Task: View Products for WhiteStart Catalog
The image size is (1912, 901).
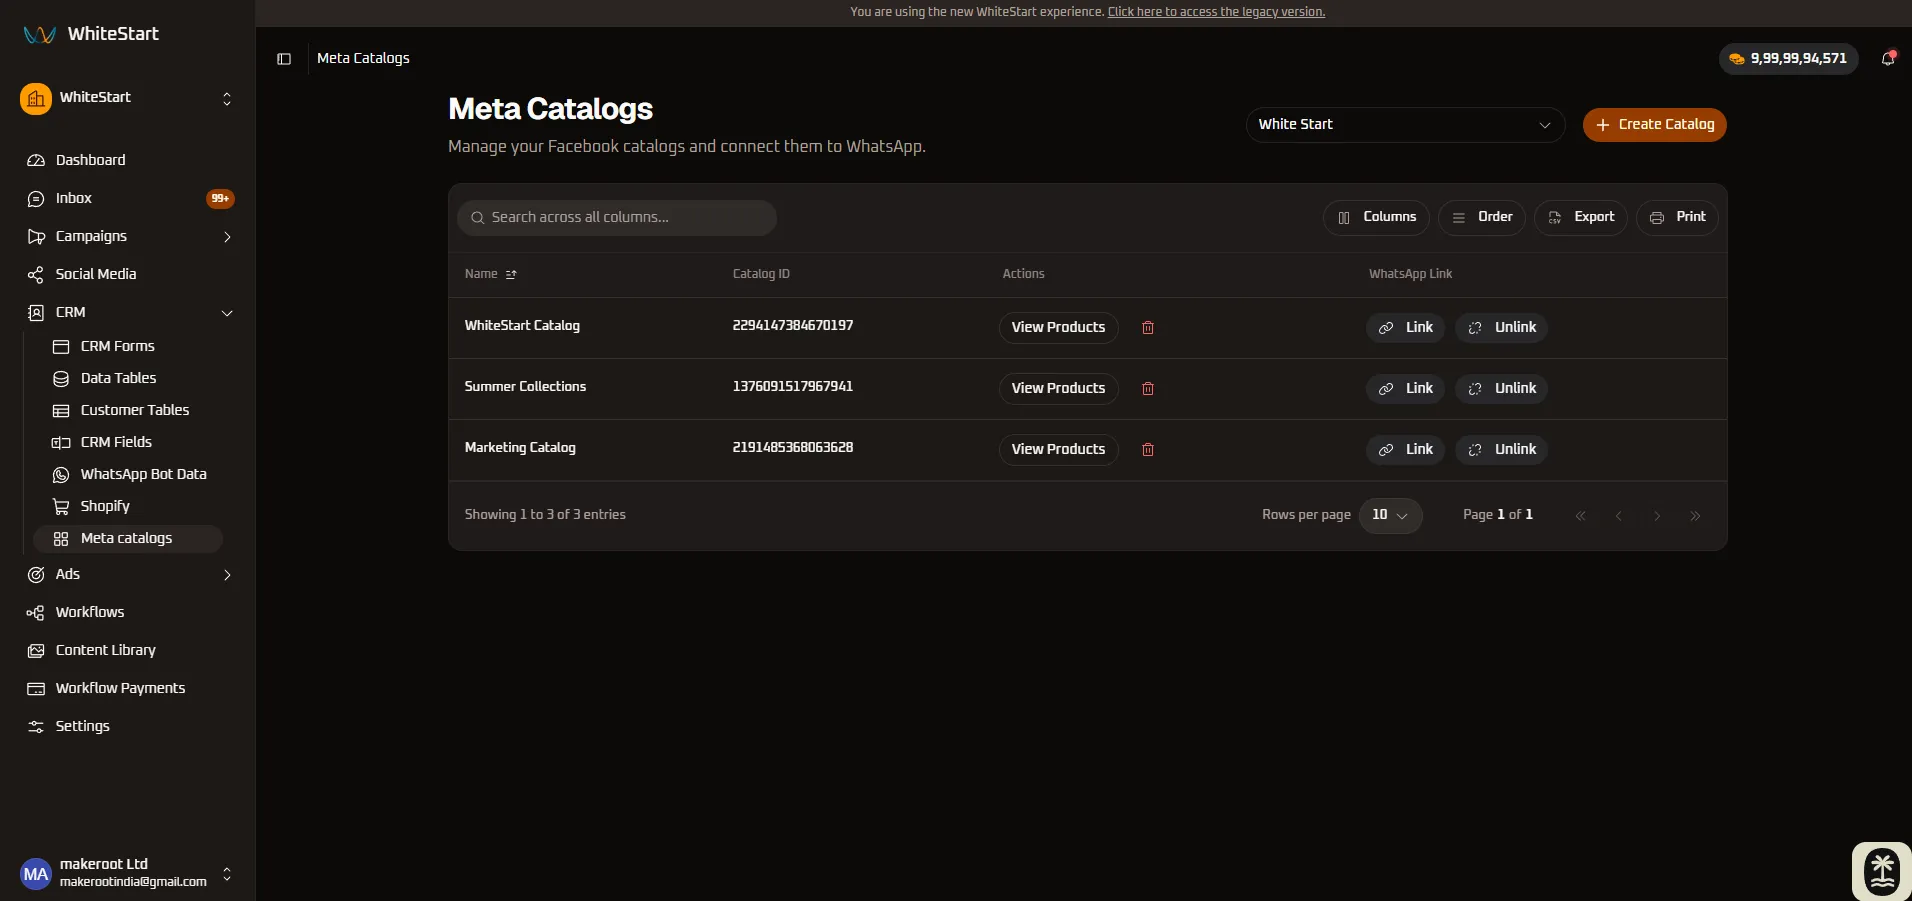Action: [x=1058, y=328]
